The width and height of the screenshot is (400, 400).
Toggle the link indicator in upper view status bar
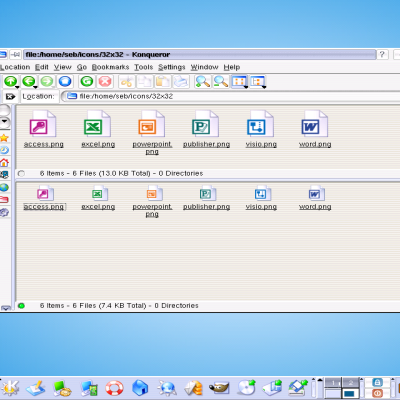(x=21, y=173)
